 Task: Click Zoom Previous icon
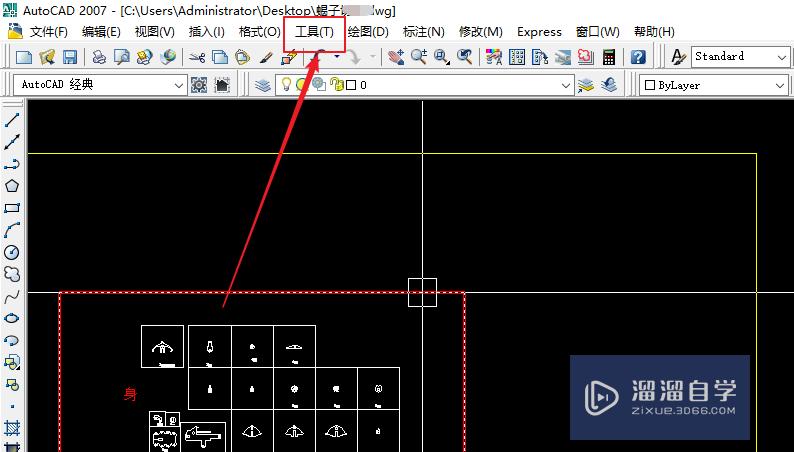(464, 57)
